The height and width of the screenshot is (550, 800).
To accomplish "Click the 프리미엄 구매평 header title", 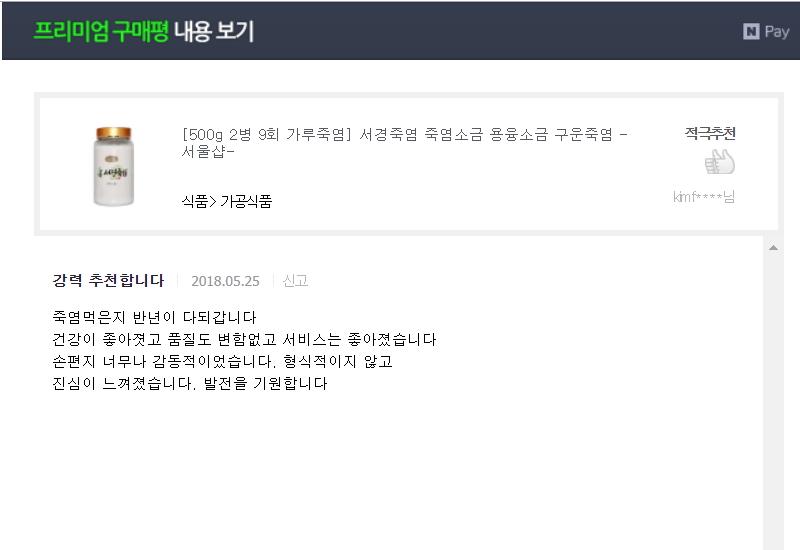I will (x=101, y=31).
